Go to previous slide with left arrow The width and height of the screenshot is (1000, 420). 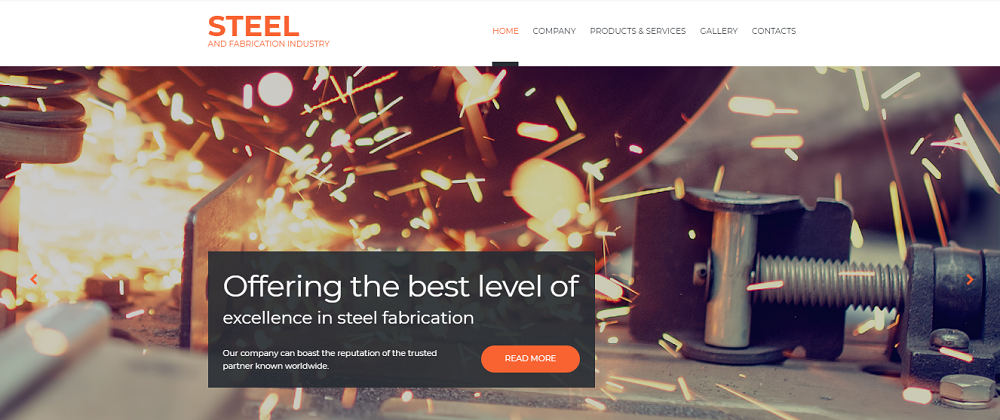tap(34, 279)
